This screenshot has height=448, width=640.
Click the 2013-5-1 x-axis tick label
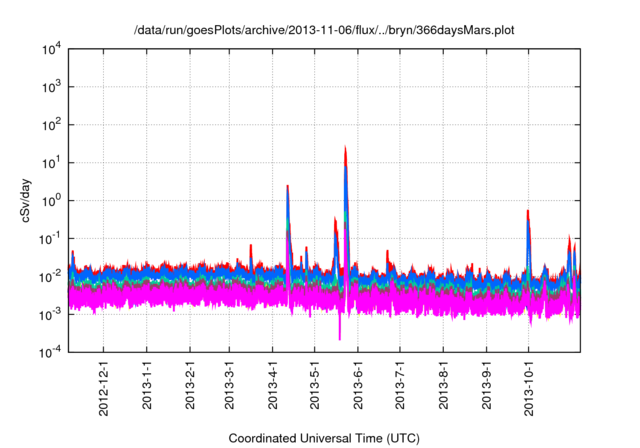(x=314, y=385)
